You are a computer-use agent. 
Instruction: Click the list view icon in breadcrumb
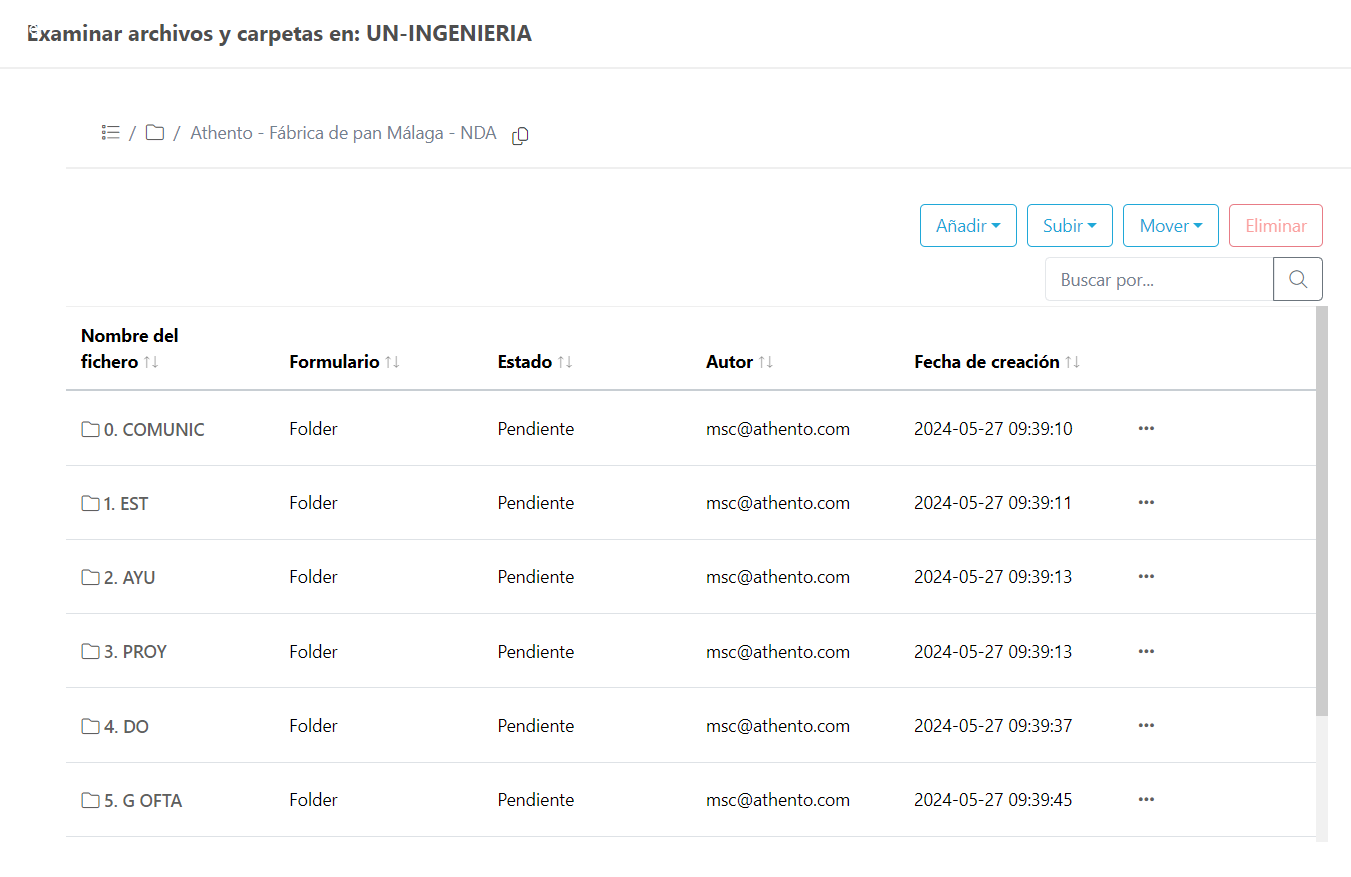tap(110, 133)
